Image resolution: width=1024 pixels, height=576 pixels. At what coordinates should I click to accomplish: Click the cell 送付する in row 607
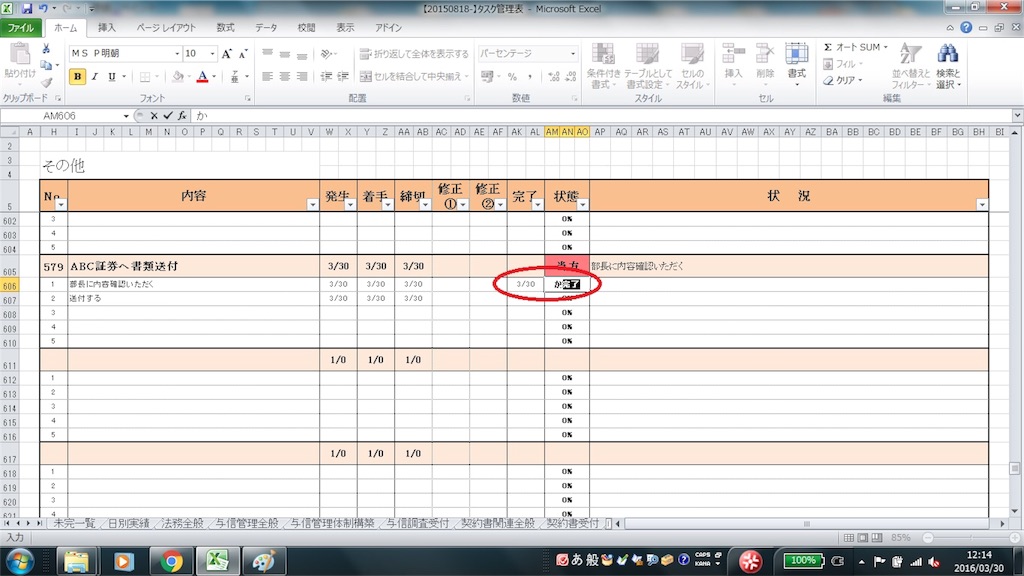point(193,298)
